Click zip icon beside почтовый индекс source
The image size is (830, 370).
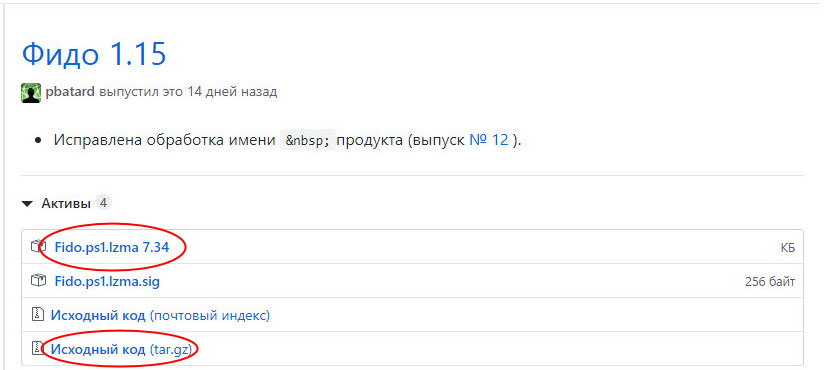pyautogui.click(x=37, y=315)
